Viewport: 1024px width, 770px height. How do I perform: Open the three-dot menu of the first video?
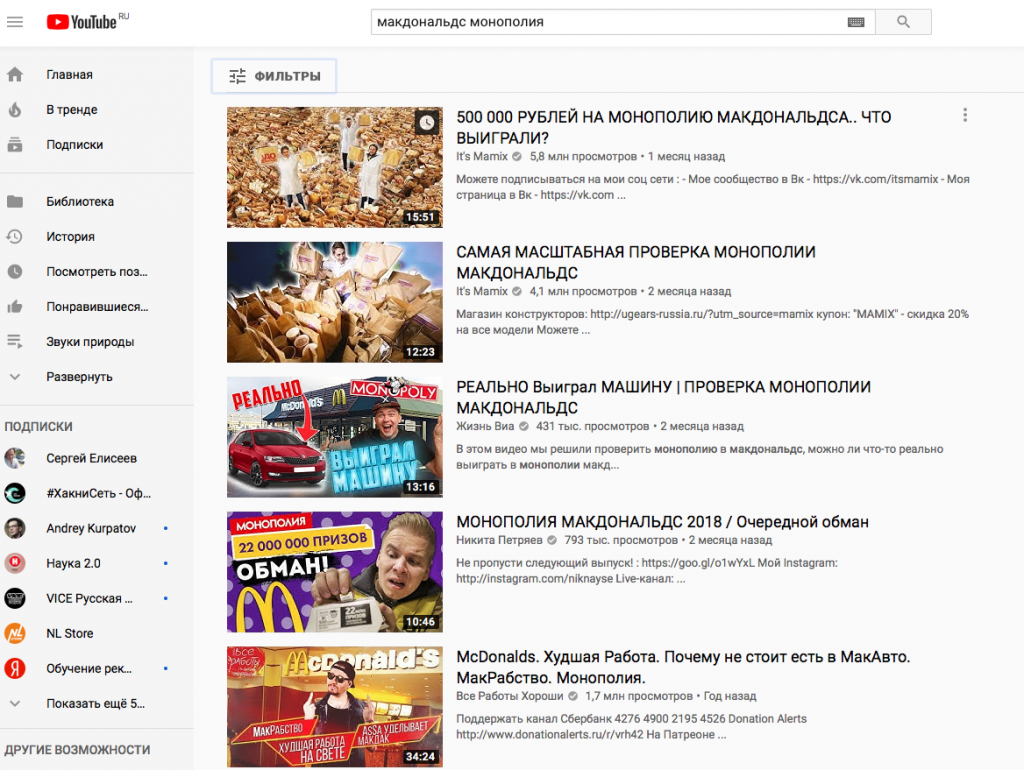(965, 116)
